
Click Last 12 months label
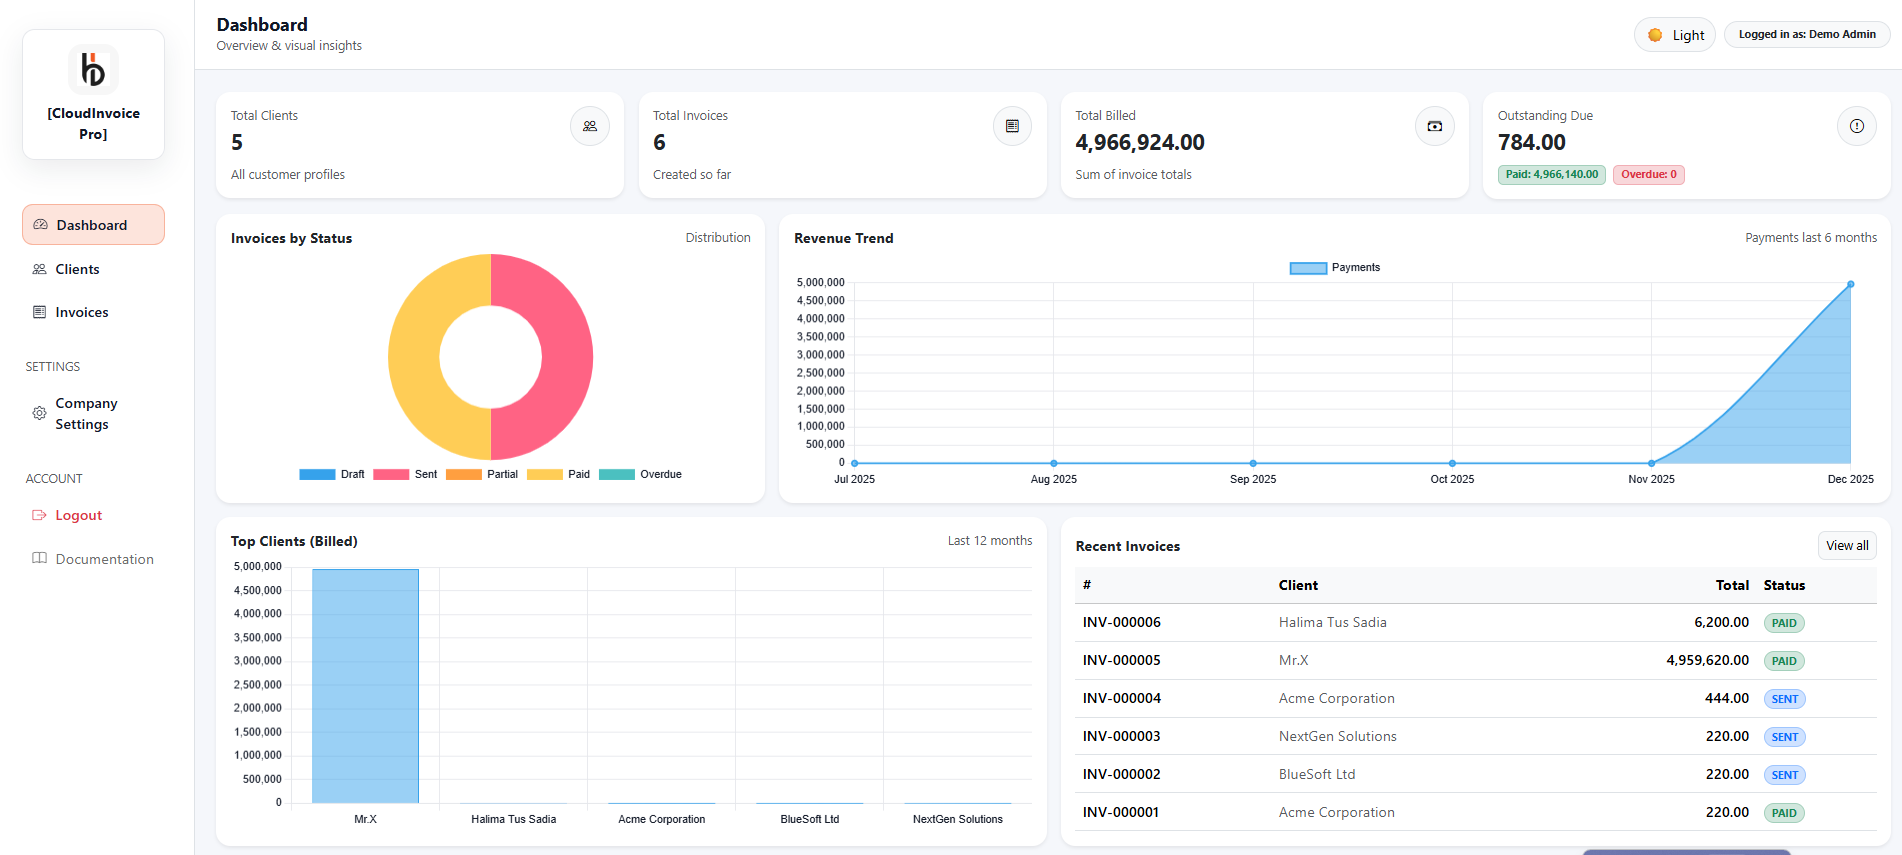(x=990, y=540)
